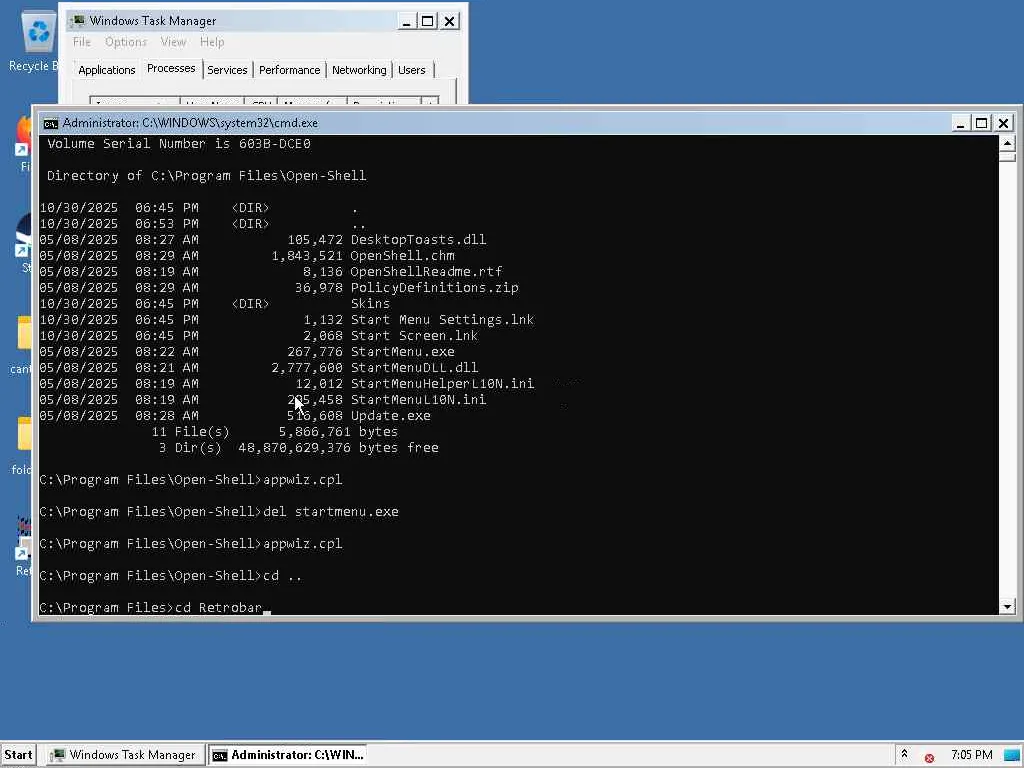Click StartMenuDLL.dll in the listing
The width and height of the screenshot is (1024, 768).
click(414, 368)
